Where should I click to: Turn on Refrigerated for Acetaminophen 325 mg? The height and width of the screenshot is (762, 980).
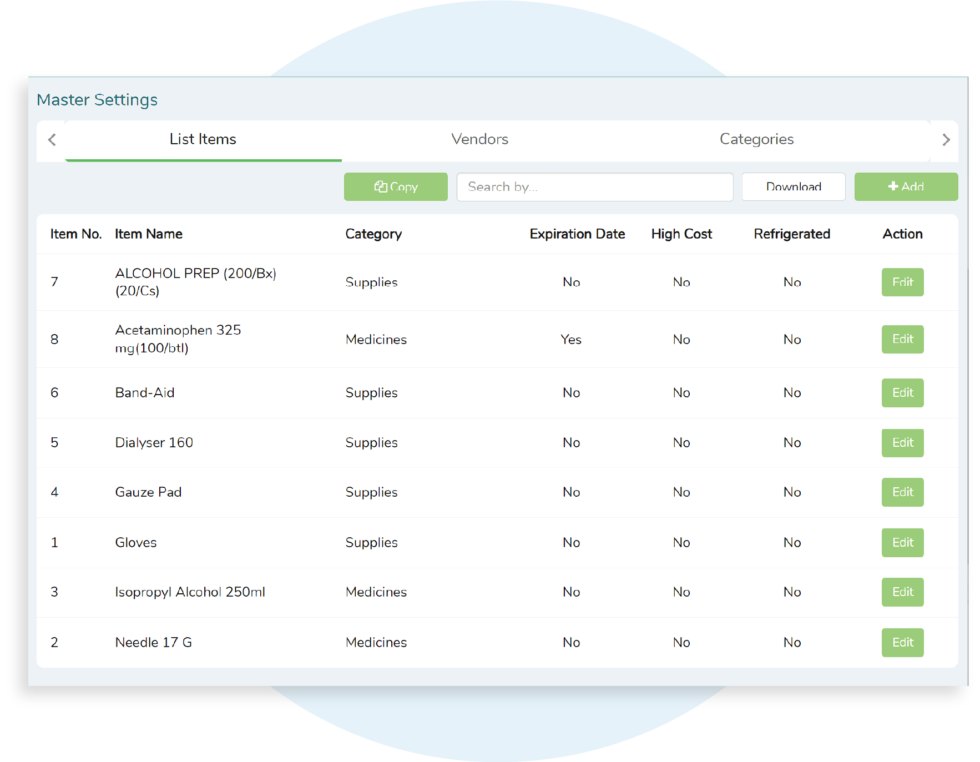(792, 339)
